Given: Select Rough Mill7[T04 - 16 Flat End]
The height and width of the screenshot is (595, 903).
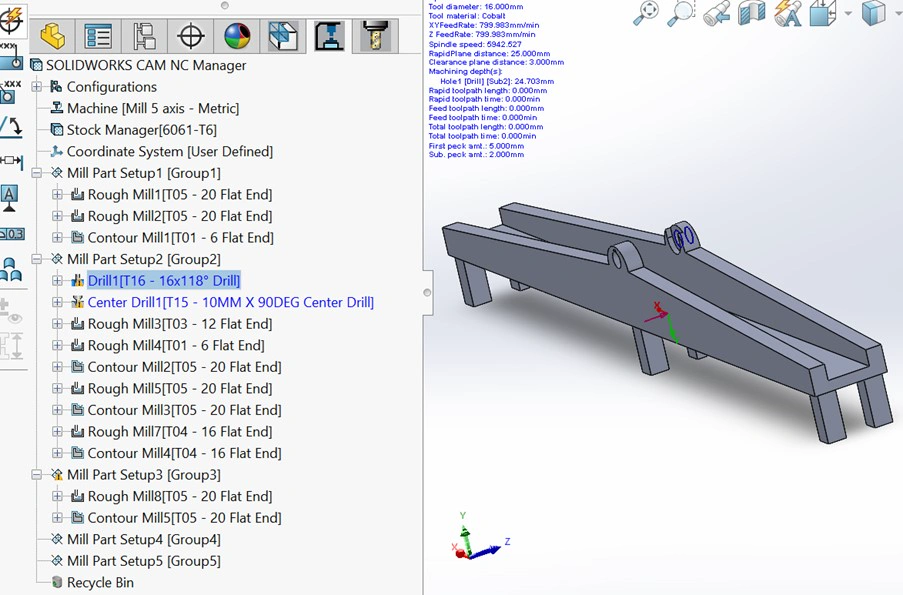Looking at the screenshot, I should [180, 431].
